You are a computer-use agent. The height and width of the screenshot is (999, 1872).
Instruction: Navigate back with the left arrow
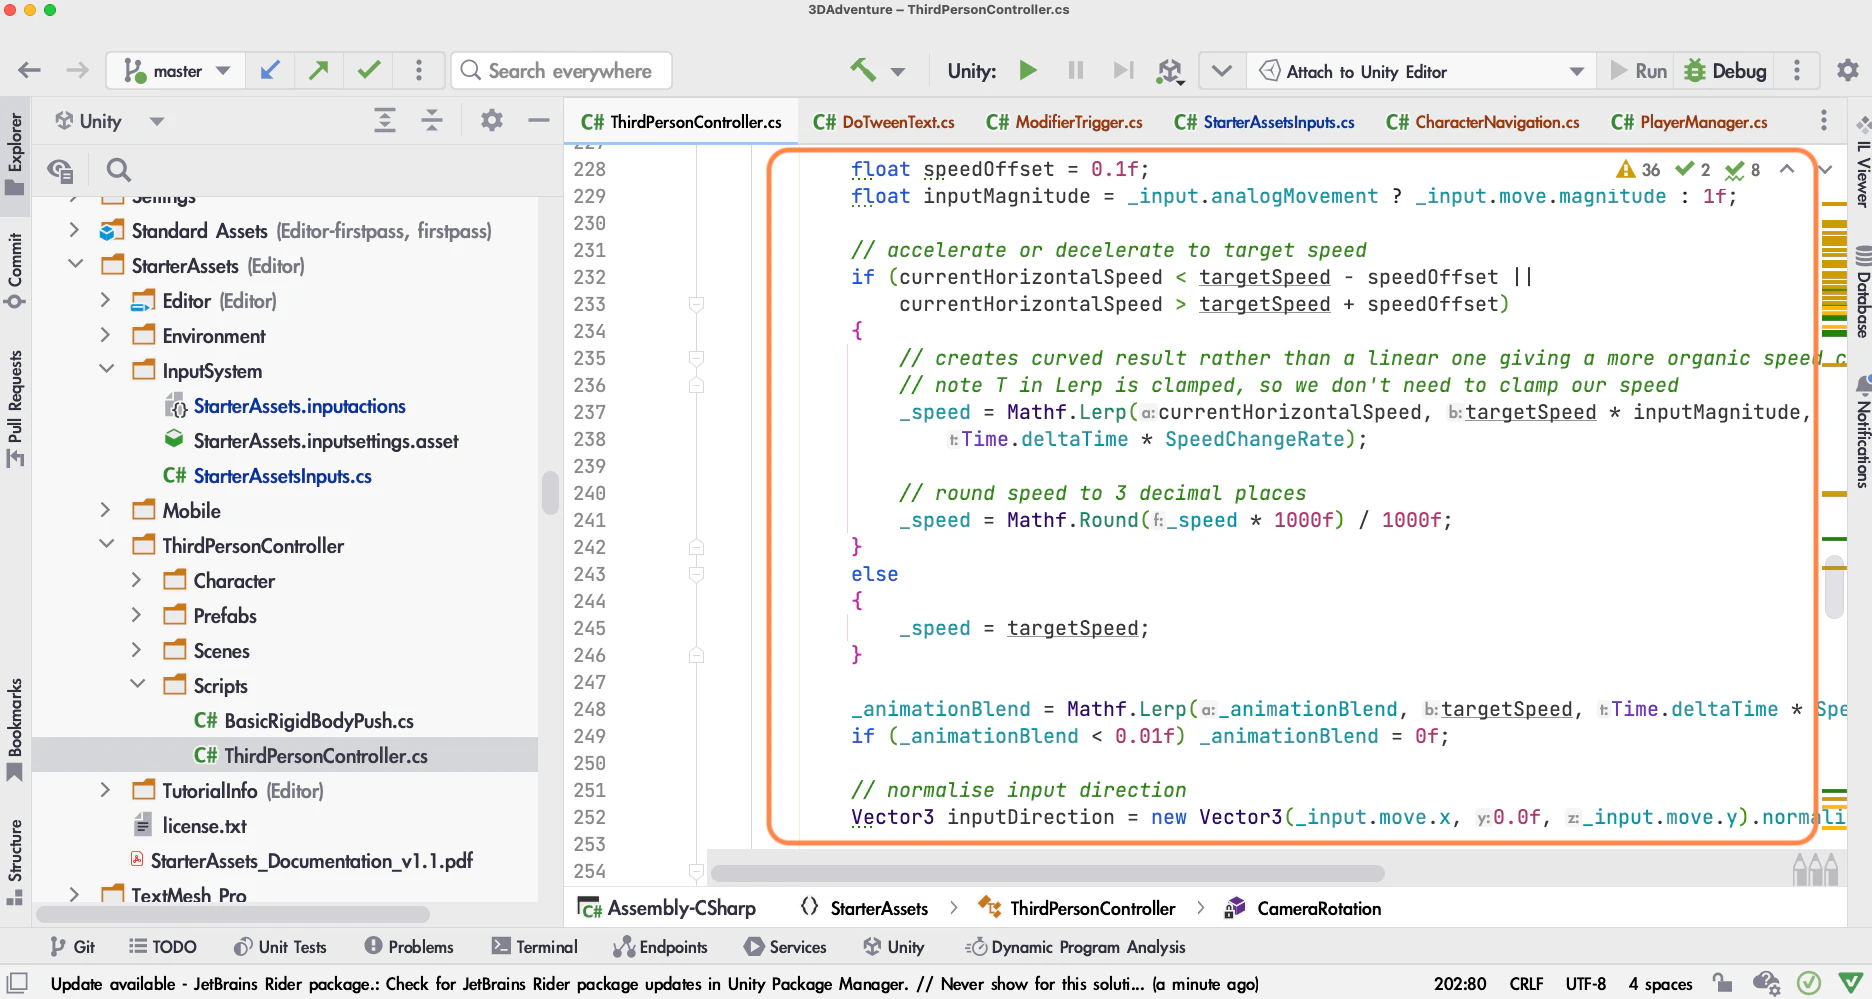tap(30, 71)
